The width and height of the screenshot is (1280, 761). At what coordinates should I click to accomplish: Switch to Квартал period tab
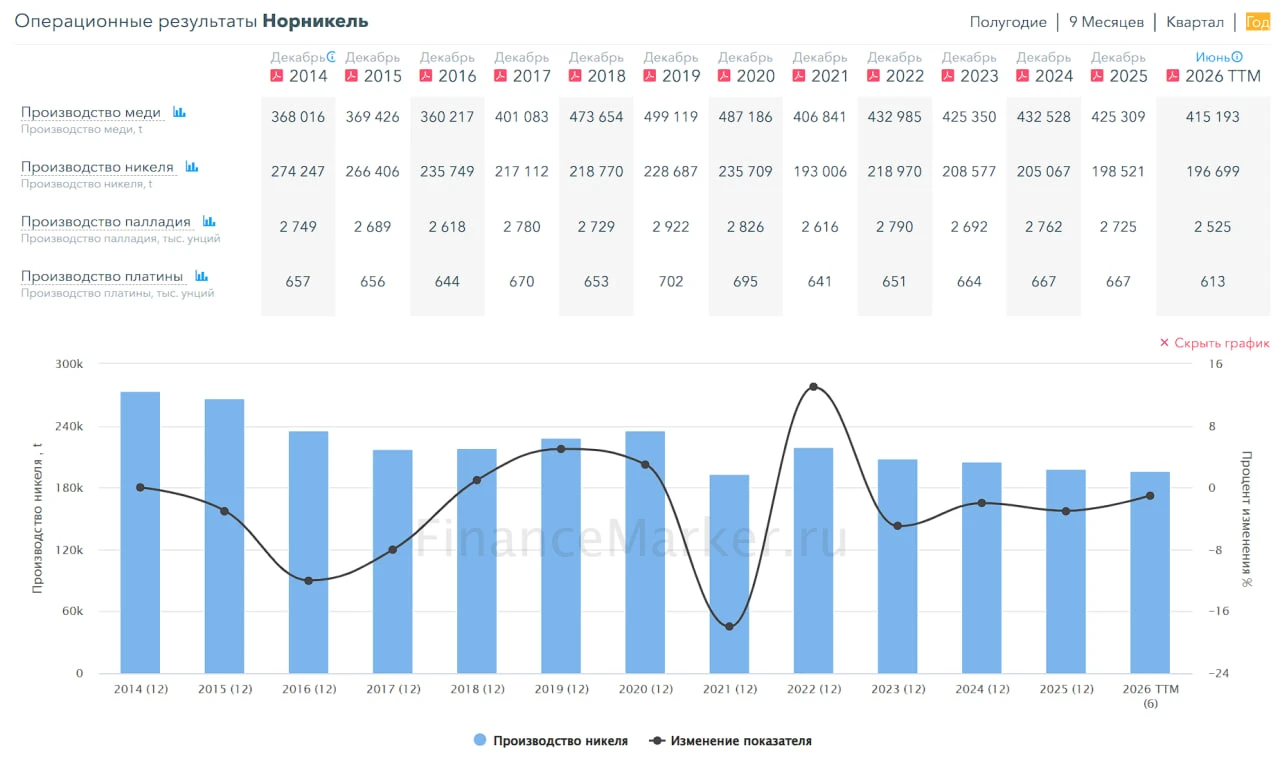click(1194, 22)
